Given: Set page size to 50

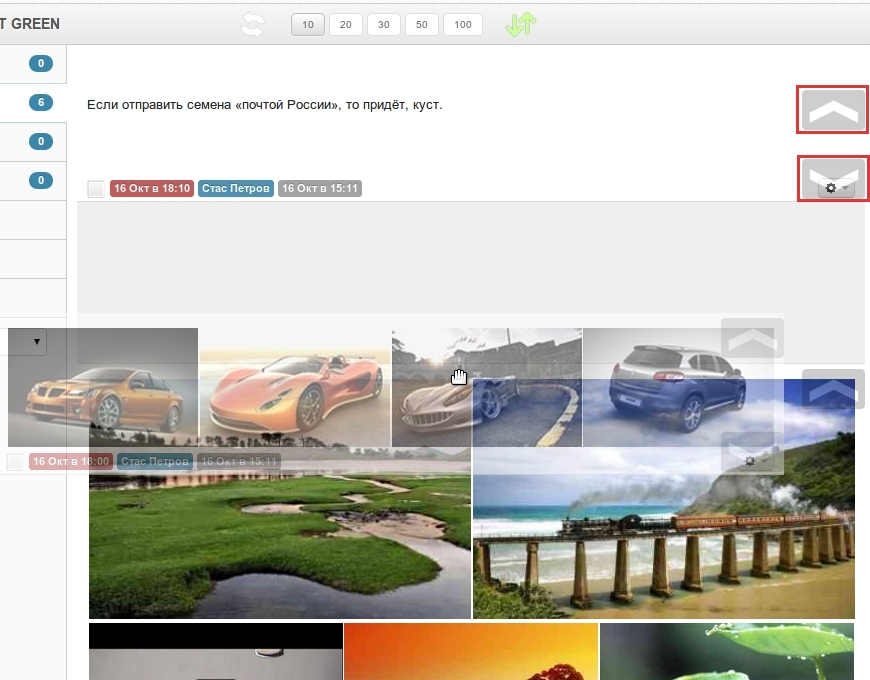Looking at the screenshot, I should click(x=422, y=25).
